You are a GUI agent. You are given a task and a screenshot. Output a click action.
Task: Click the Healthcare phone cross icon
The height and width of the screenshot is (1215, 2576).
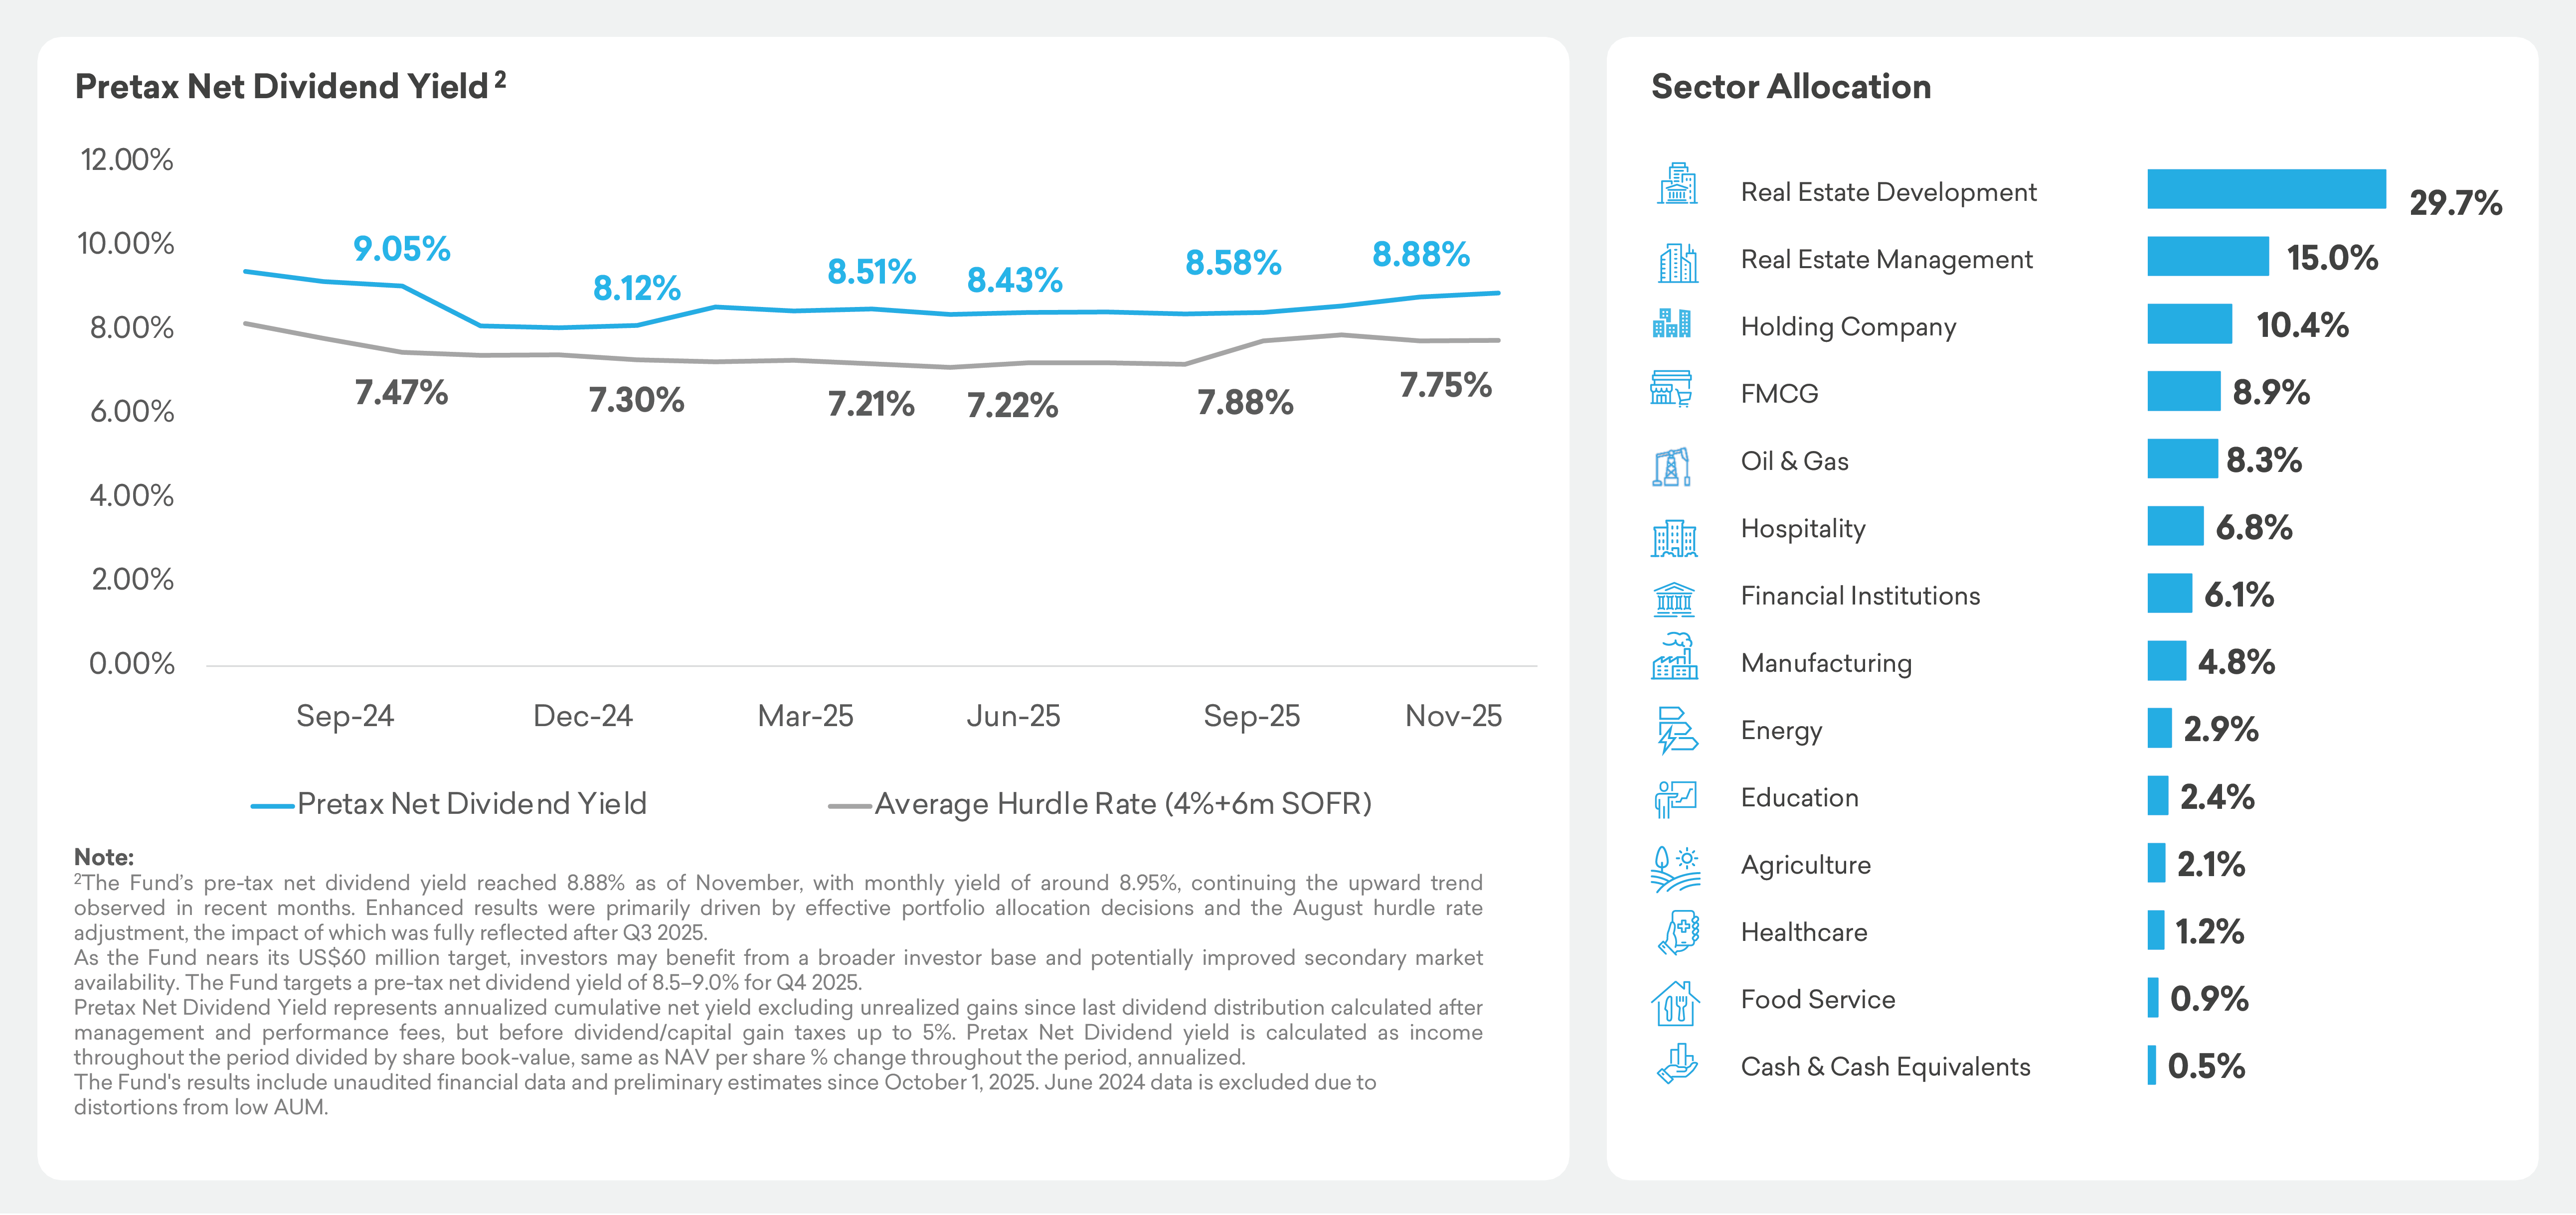point(1678,933)
